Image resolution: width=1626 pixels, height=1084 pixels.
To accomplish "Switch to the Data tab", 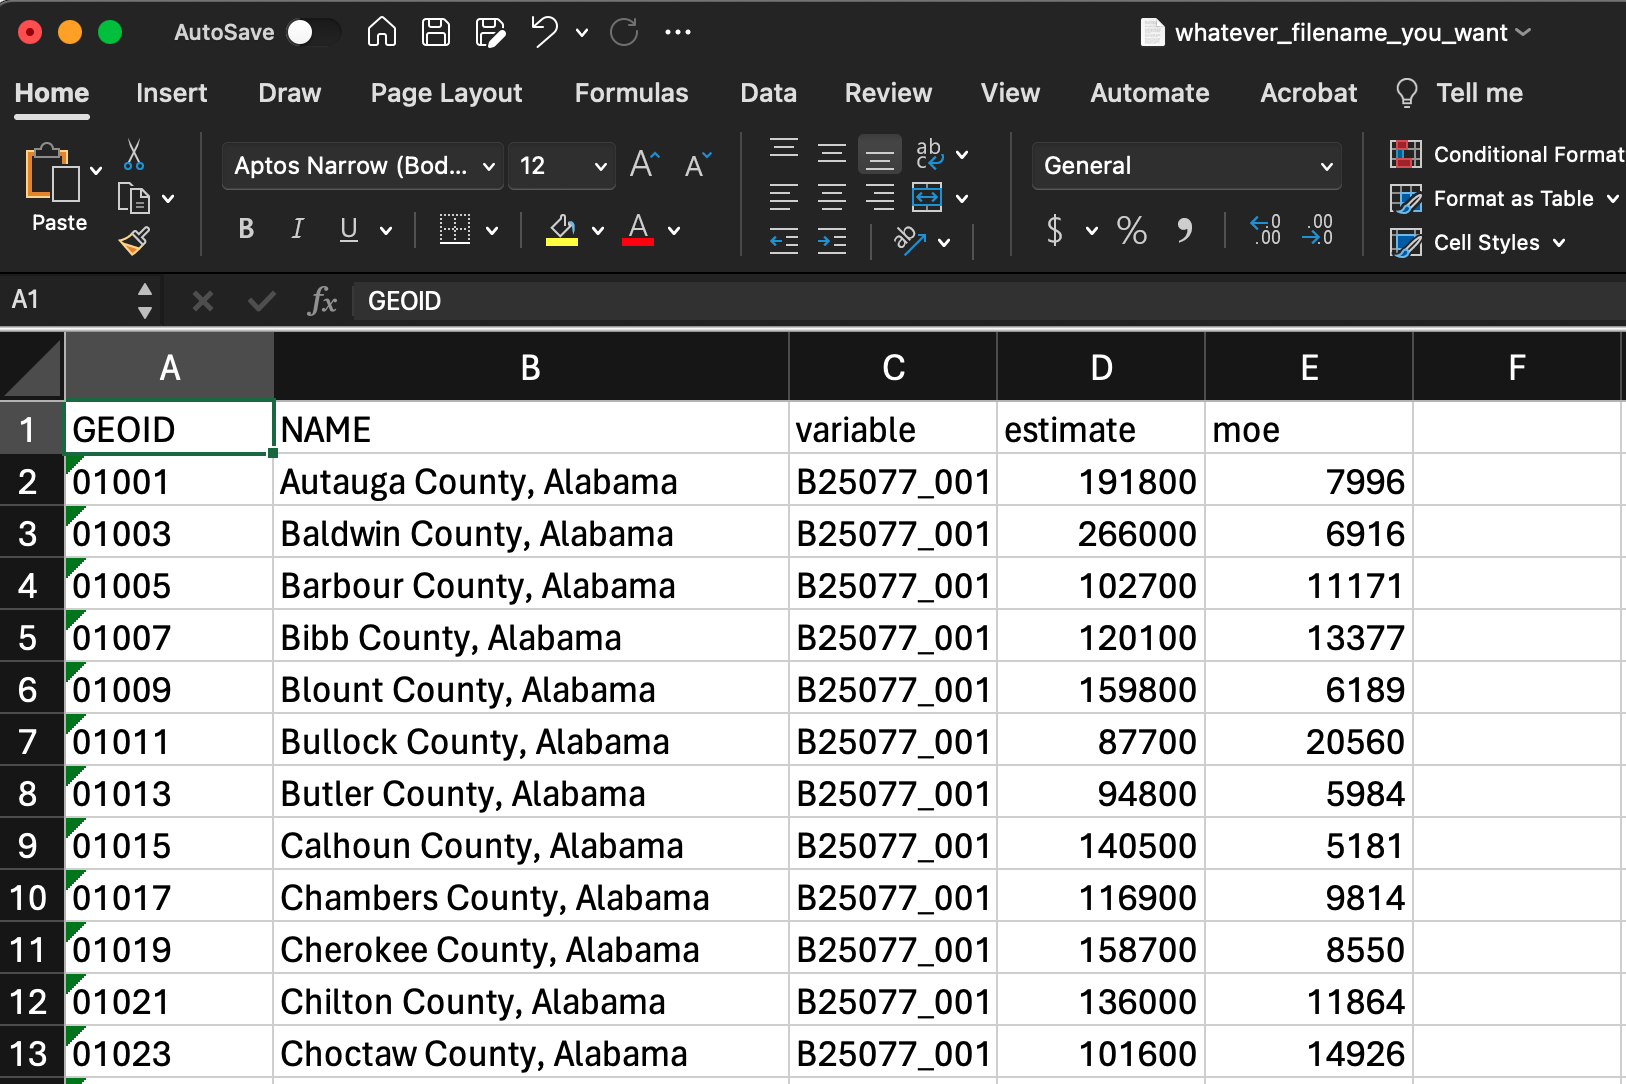I will click(768, 93).
